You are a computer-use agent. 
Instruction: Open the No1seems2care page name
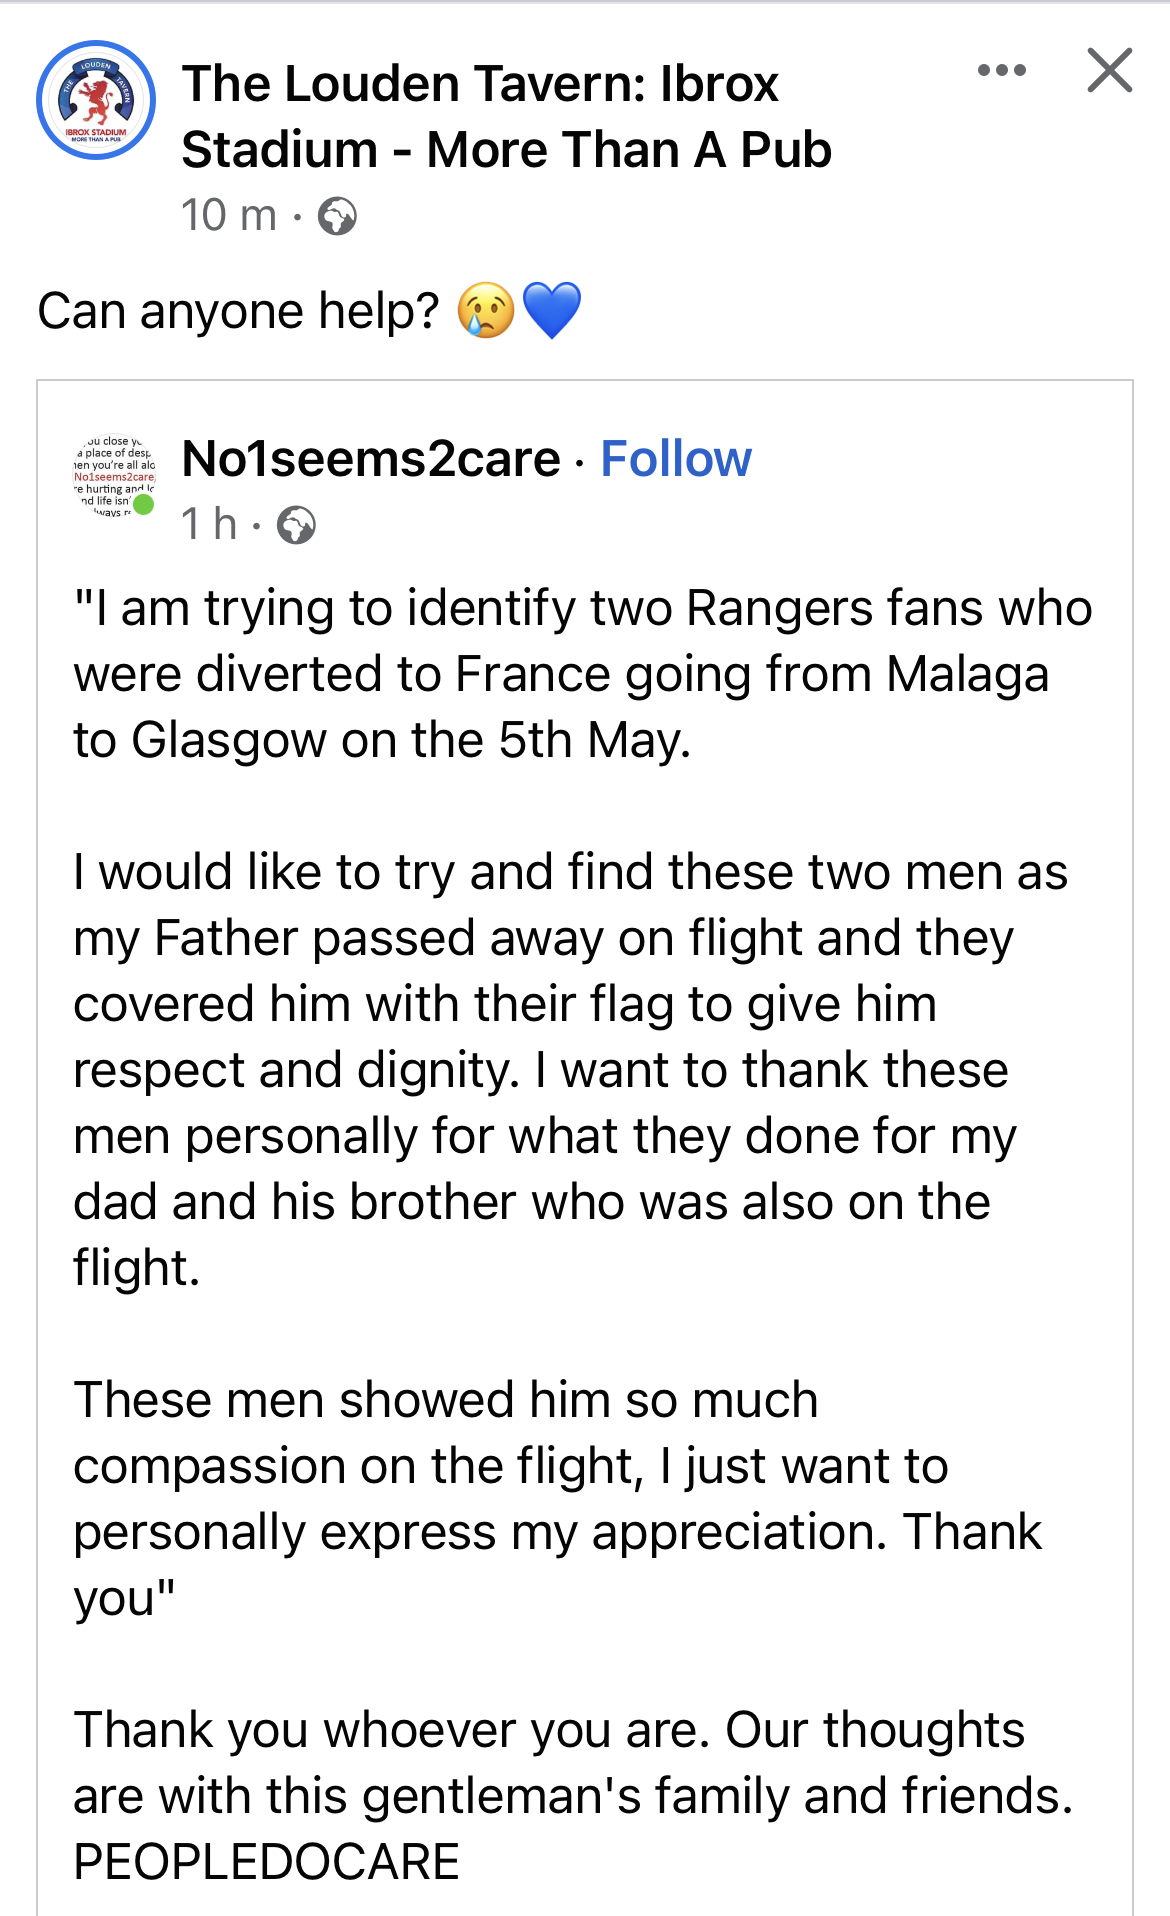pyautogui.click(x=371, y=459)
